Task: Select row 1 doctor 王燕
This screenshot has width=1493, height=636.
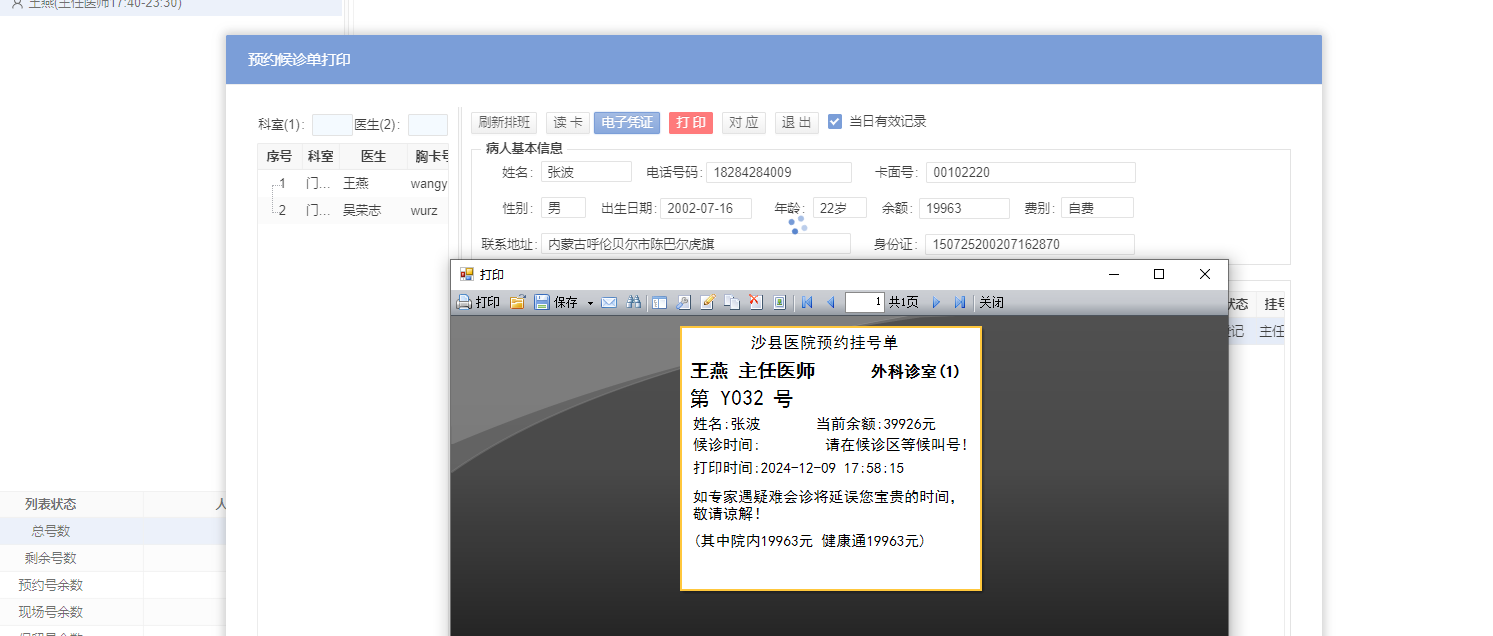Action: pyautogui.click(x=353, y=184)
